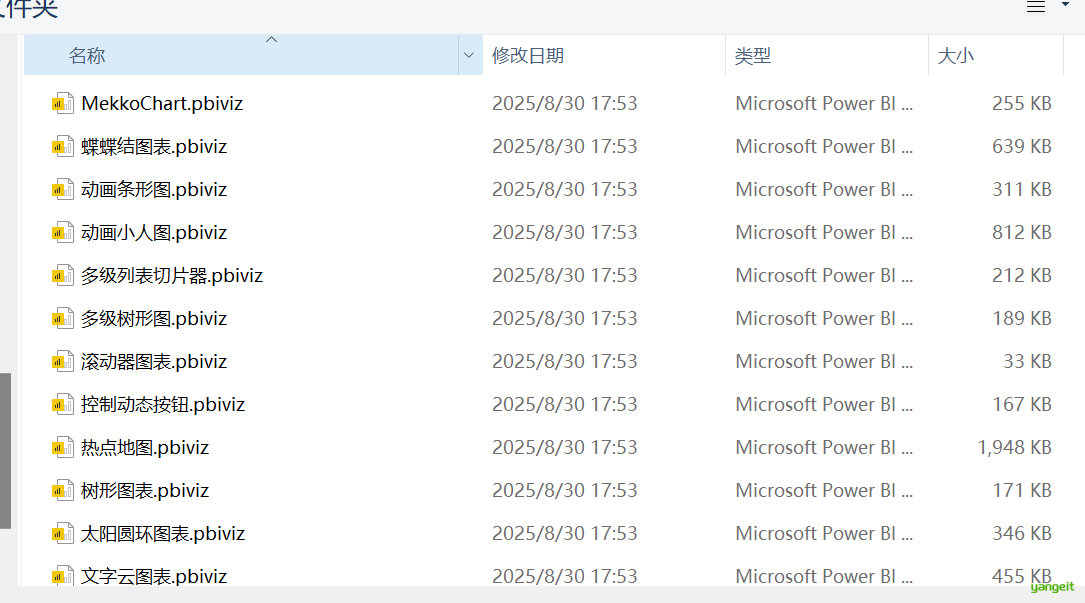Select the 控制动态按钮.pbiviz file name
Viewport: 1085px width, 603px height.
(x=163, y=404)
